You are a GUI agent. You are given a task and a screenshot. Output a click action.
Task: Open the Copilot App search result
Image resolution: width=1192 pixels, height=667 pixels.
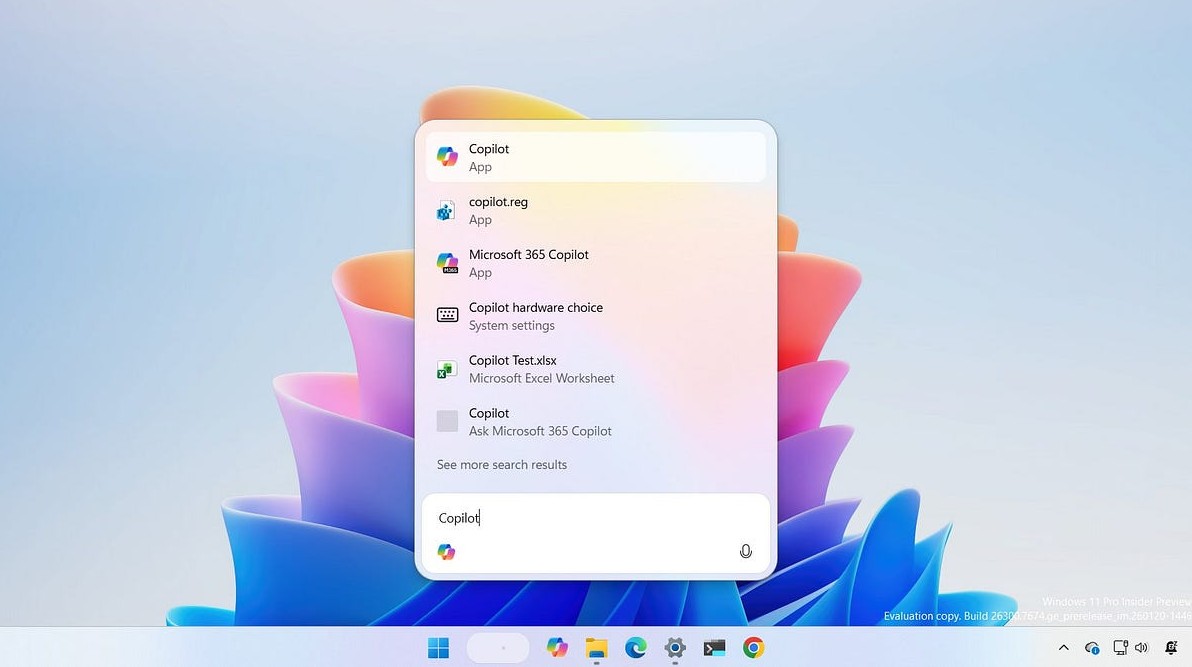[595, 157]
